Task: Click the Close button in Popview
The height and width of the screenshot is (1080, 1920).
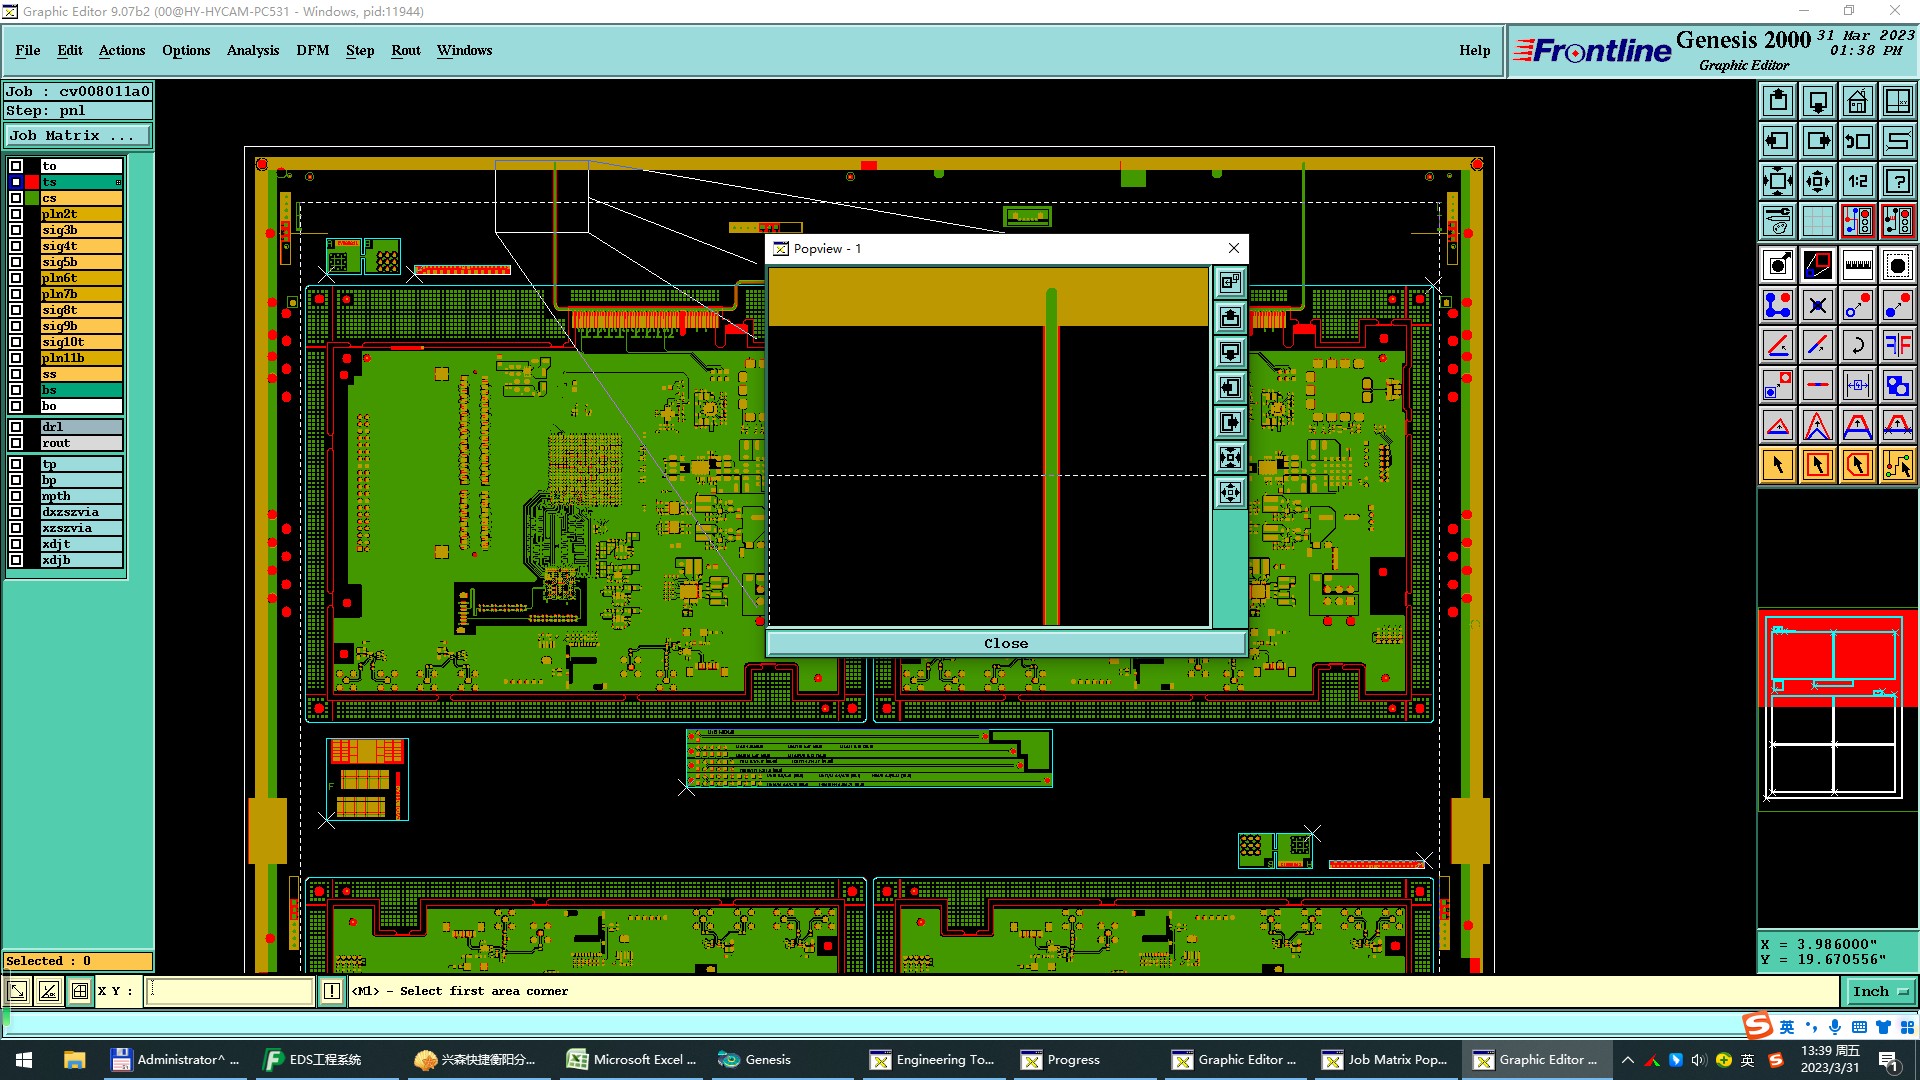Action: [x=1005, y=643]
